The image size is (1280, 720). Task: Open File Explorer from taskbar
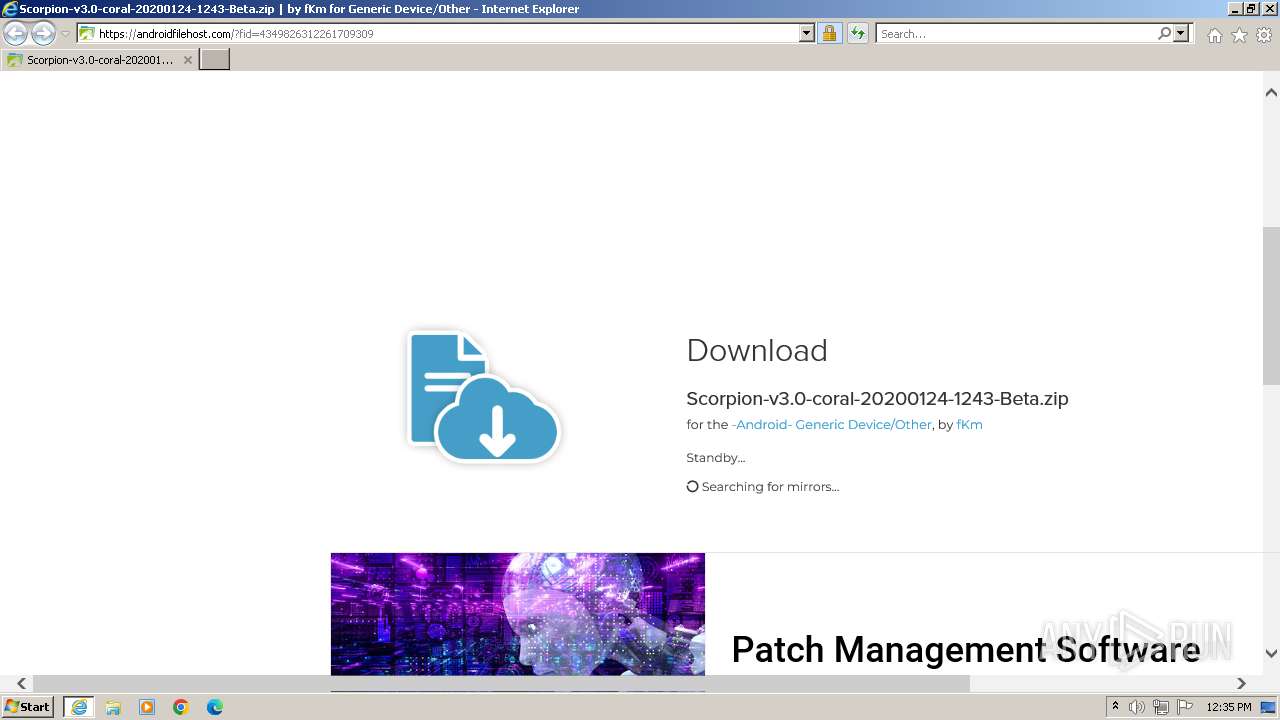[x=113, y=707]
